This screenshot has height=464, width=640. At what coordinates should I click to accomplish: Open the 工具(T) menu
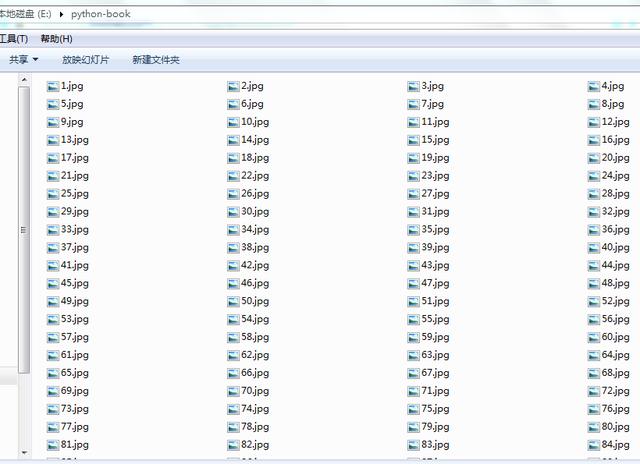(x=13, y=39)
